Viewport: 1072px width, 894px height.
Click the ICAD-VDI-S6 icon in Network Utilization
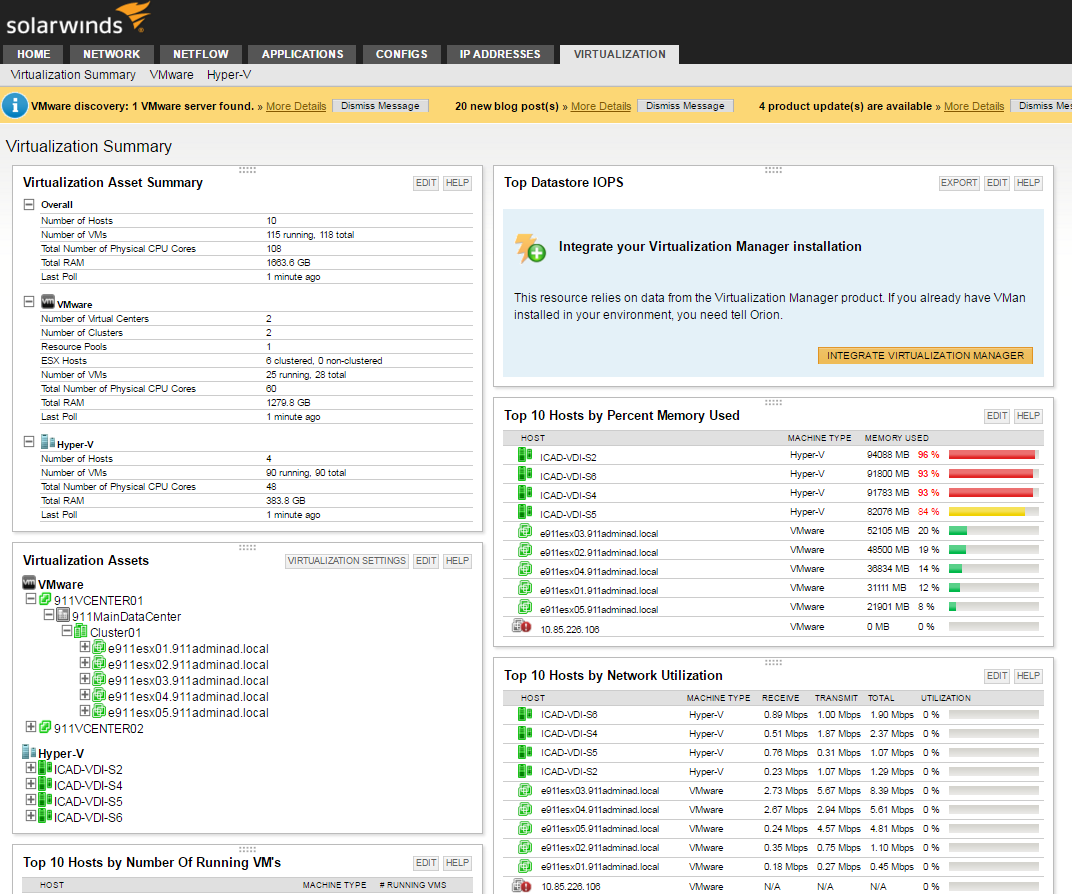tap(525, 714)
